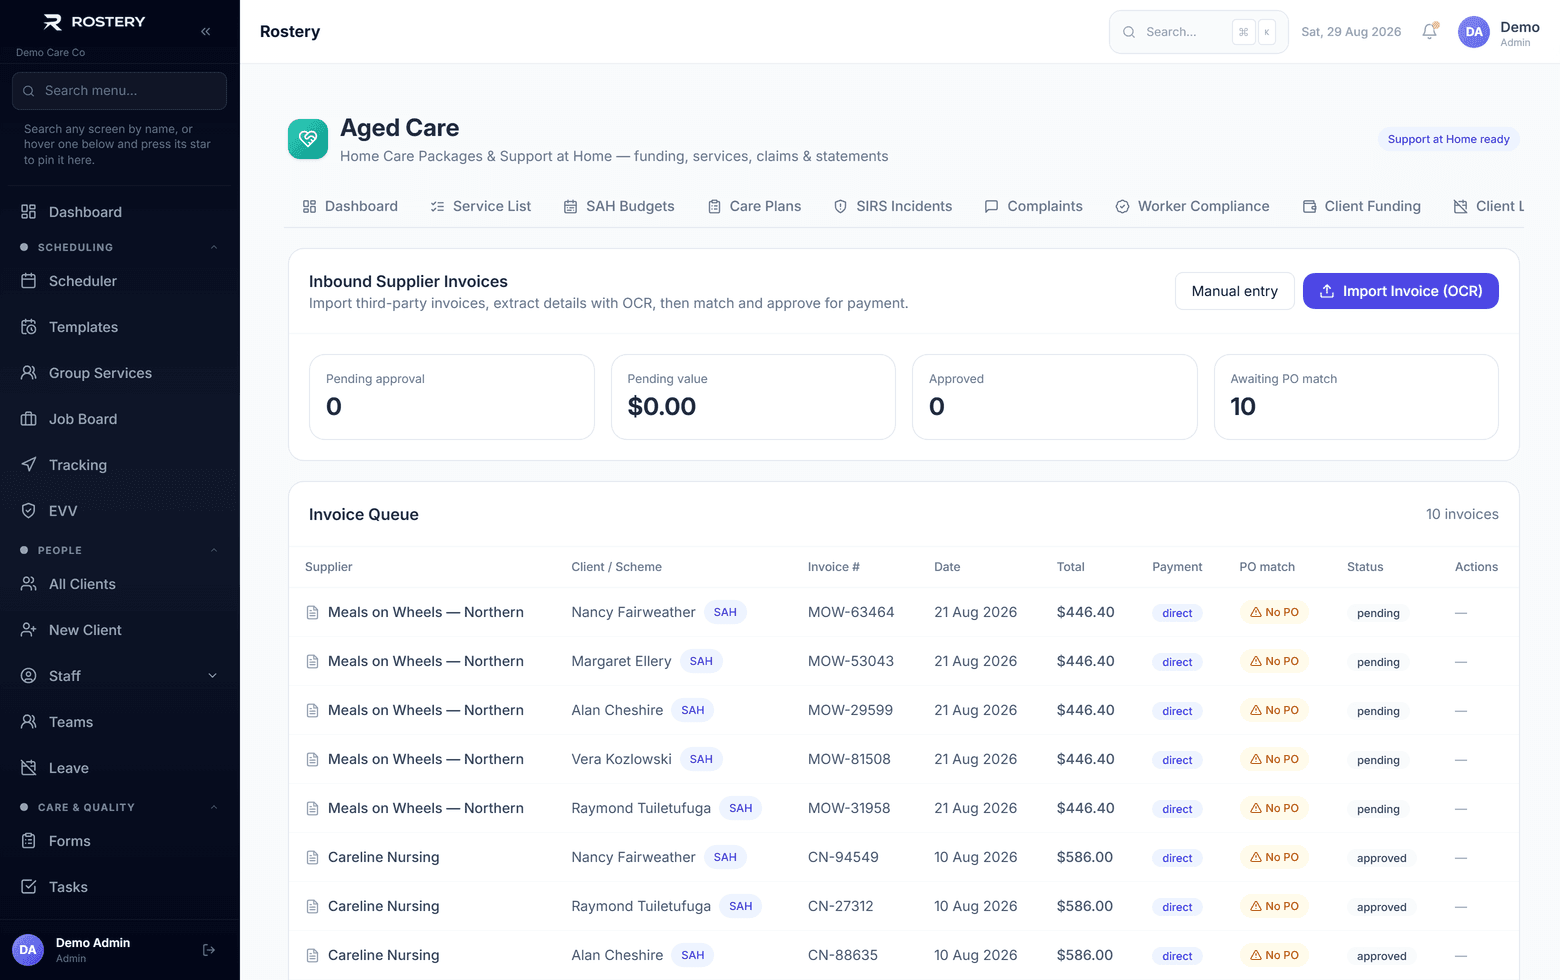Click client name Margaret Ellery
Viewport: 1560px width, 980px height.
click(621, 661)
